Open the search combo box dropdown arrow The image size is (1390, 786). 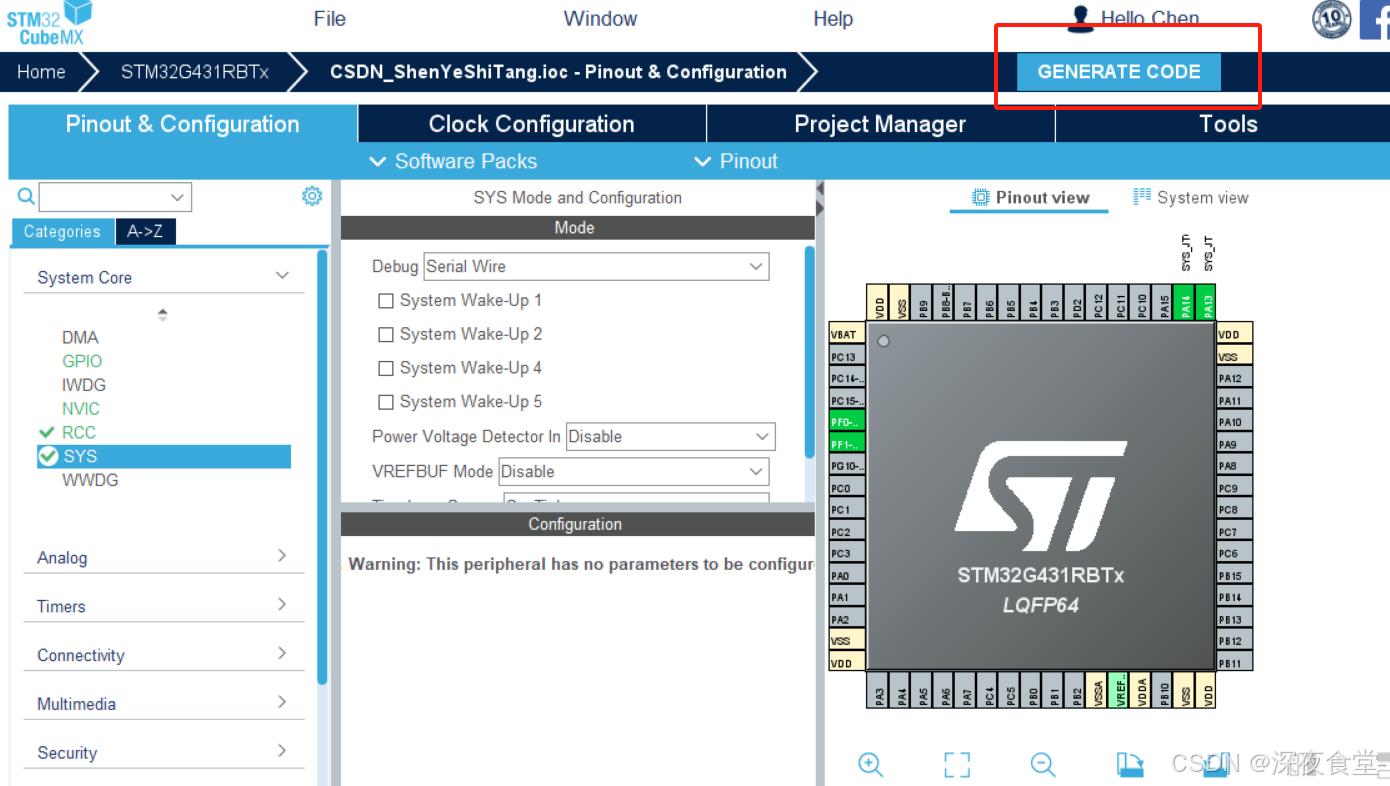point(178,197)
